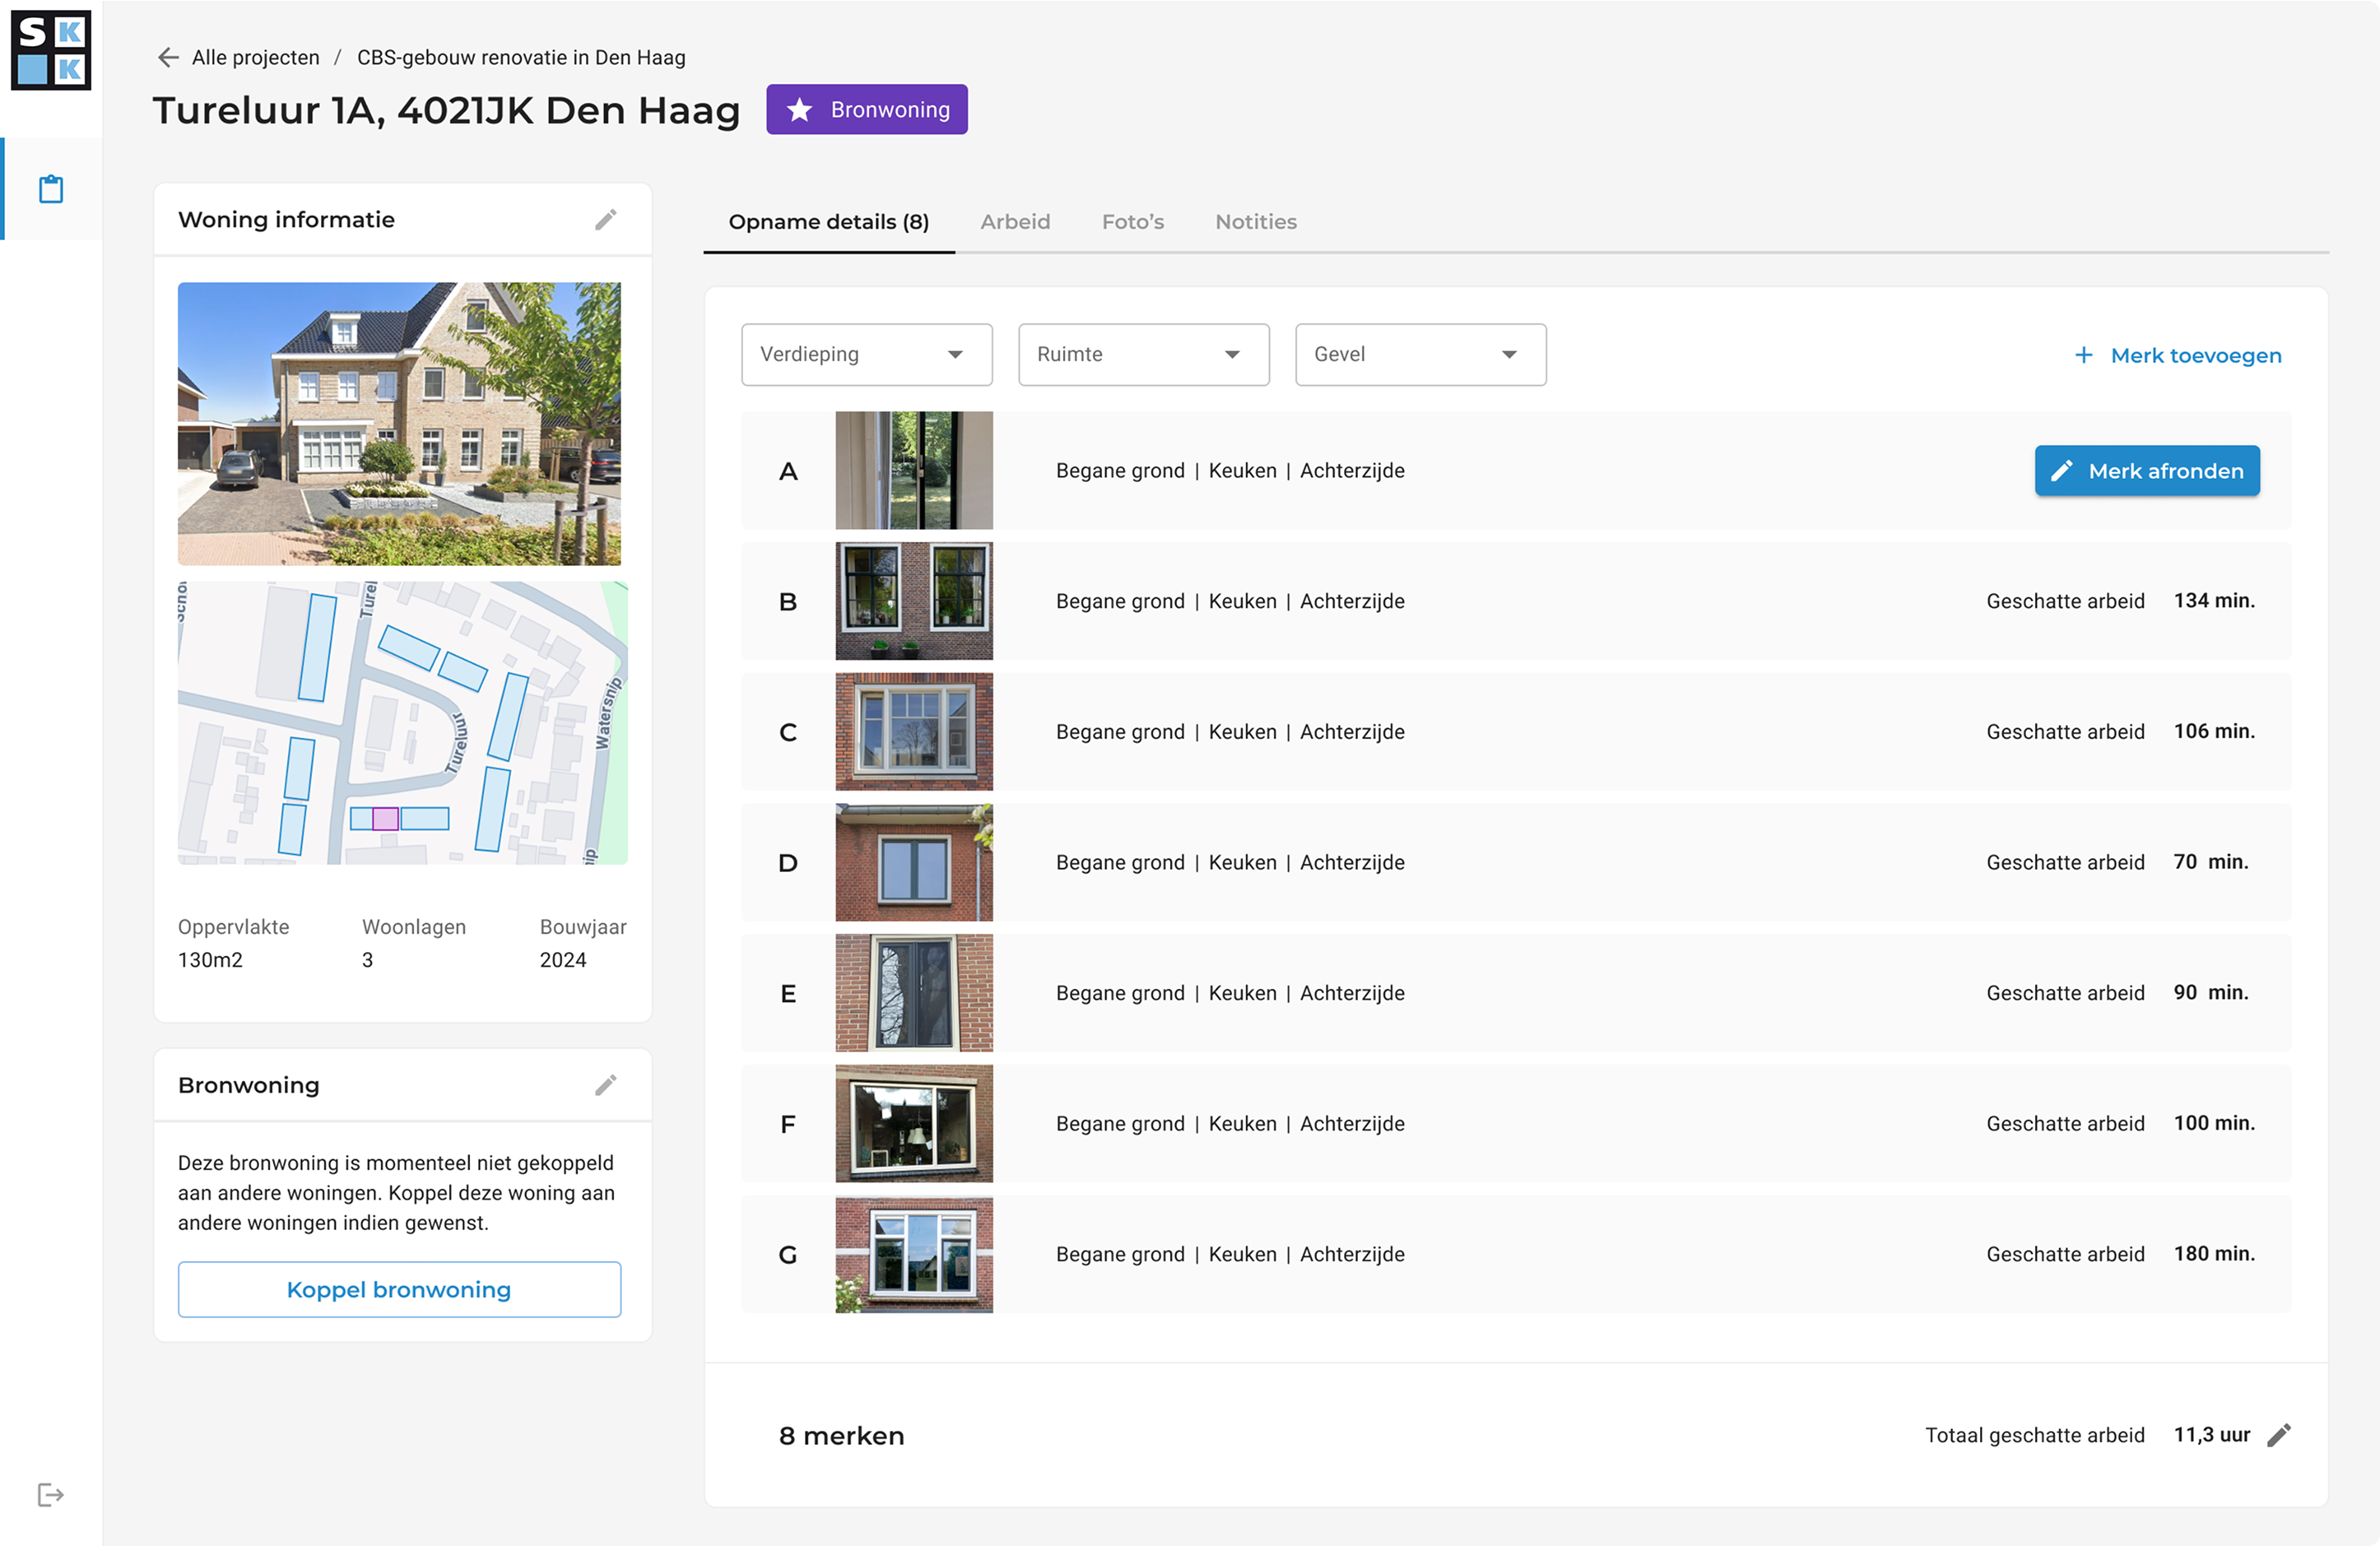The image size is (2380, 1546).
Task: Edit Woning informatie with pencil icon
Action: (x=606, y=220)
